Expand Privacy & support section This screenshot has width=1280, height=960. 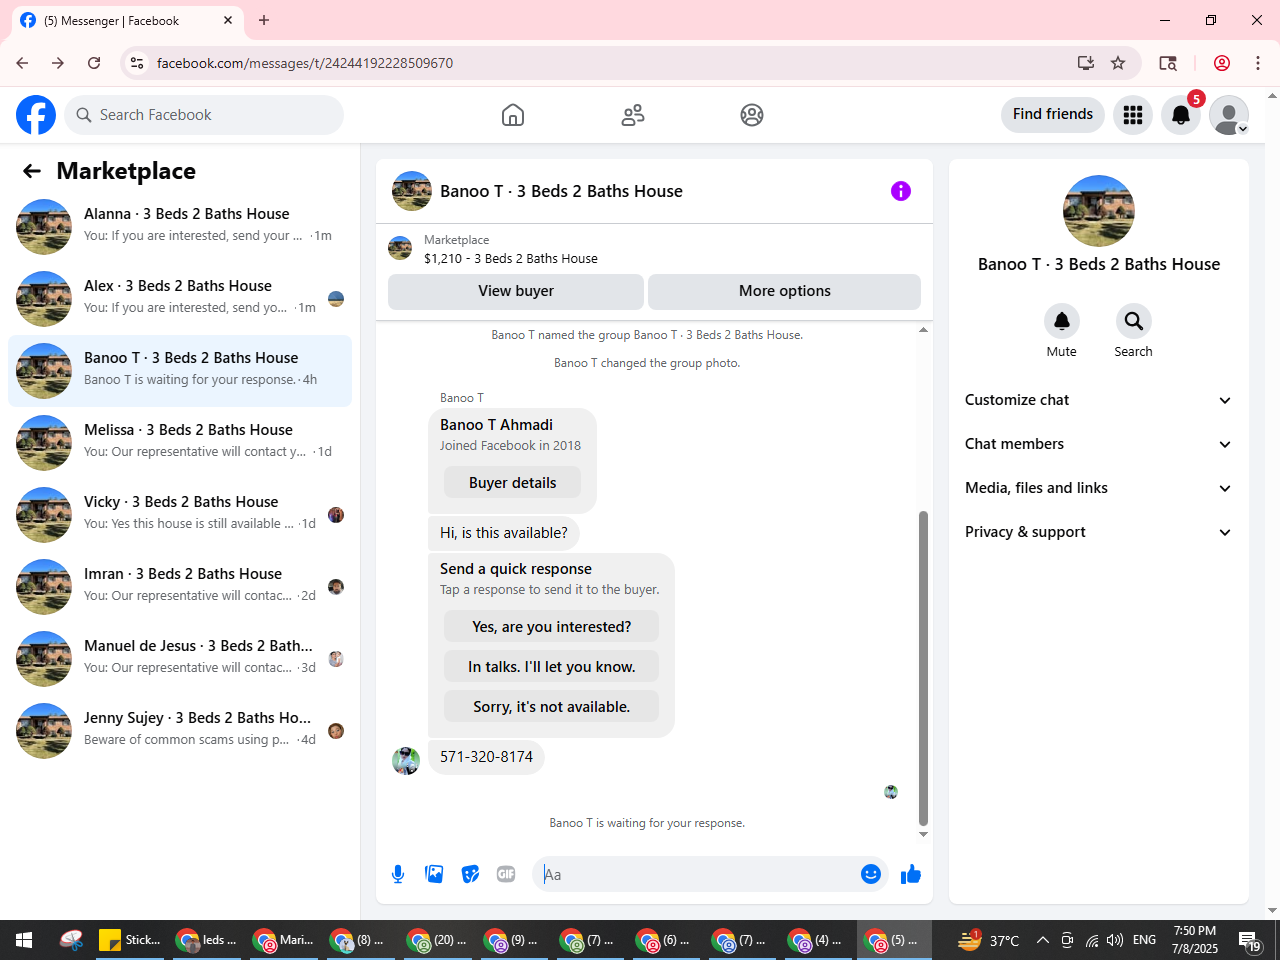pos(1099,532)
